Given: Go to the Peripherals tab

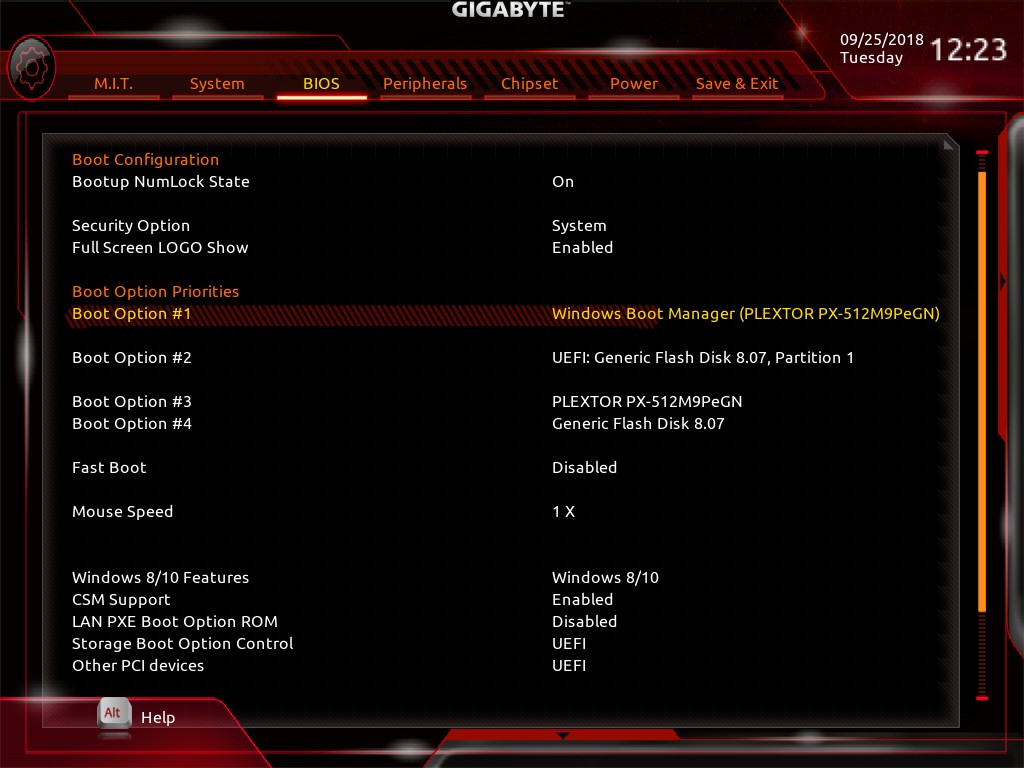Looking at the screenshot, I should click(425, 84).
